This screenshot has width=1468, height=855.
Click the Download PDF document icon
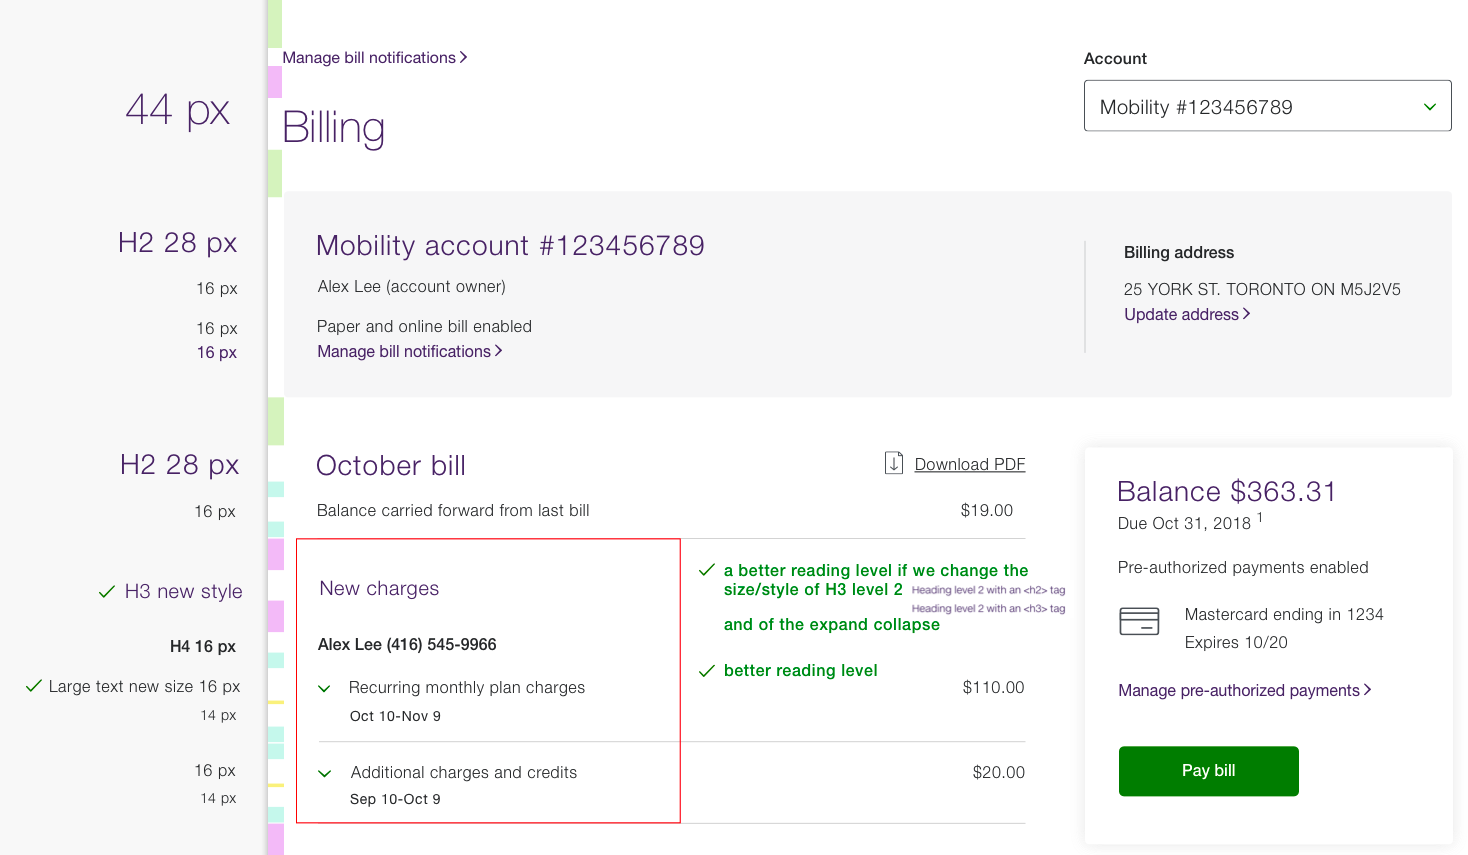pyautogui.click(x=894, y=463)
